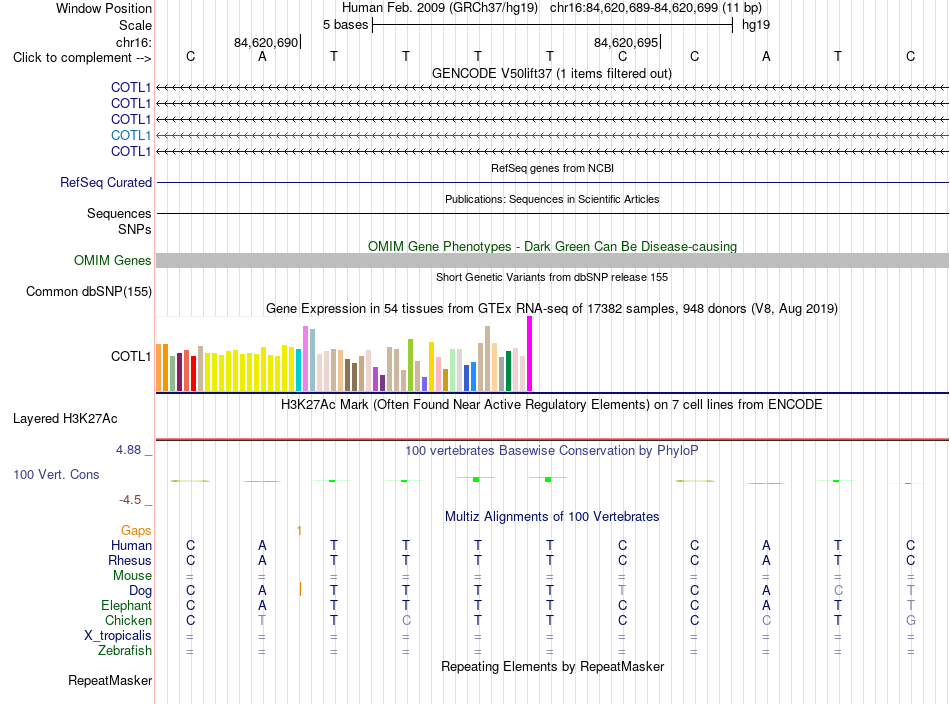The height and width of the screenshot is (704, 950).
Task: Click the "RepeatMasker" track label
Action: point(110,681)
